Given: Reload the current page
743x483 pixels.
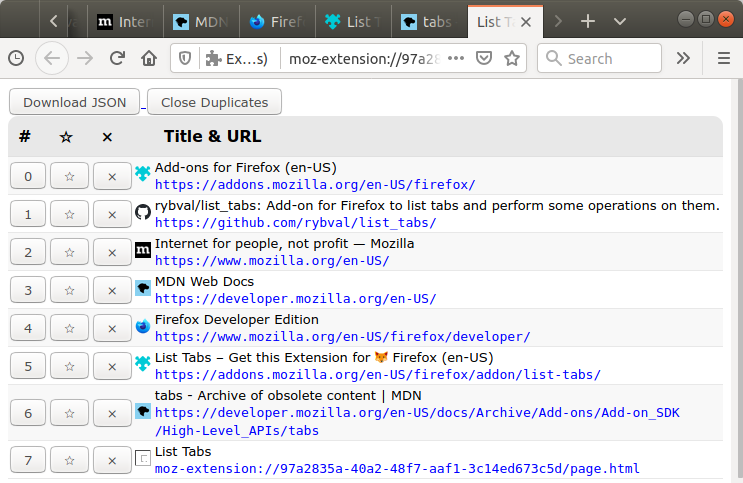Looking at the screenshot, I should 117,58.
